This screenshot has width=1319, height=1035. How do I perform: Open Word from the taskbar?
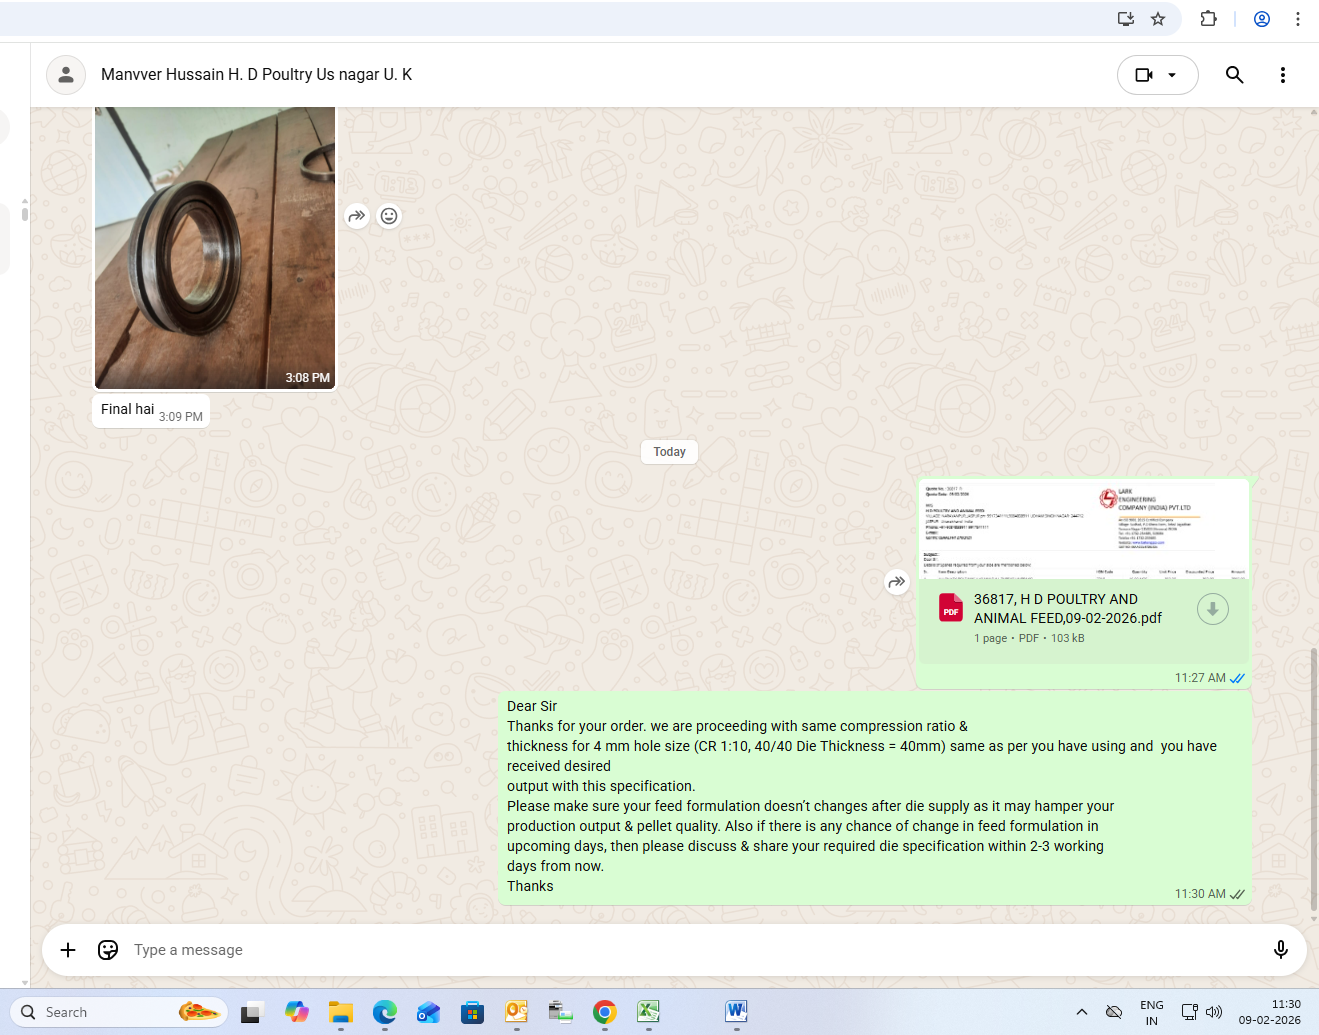[x=736, y=1012]
